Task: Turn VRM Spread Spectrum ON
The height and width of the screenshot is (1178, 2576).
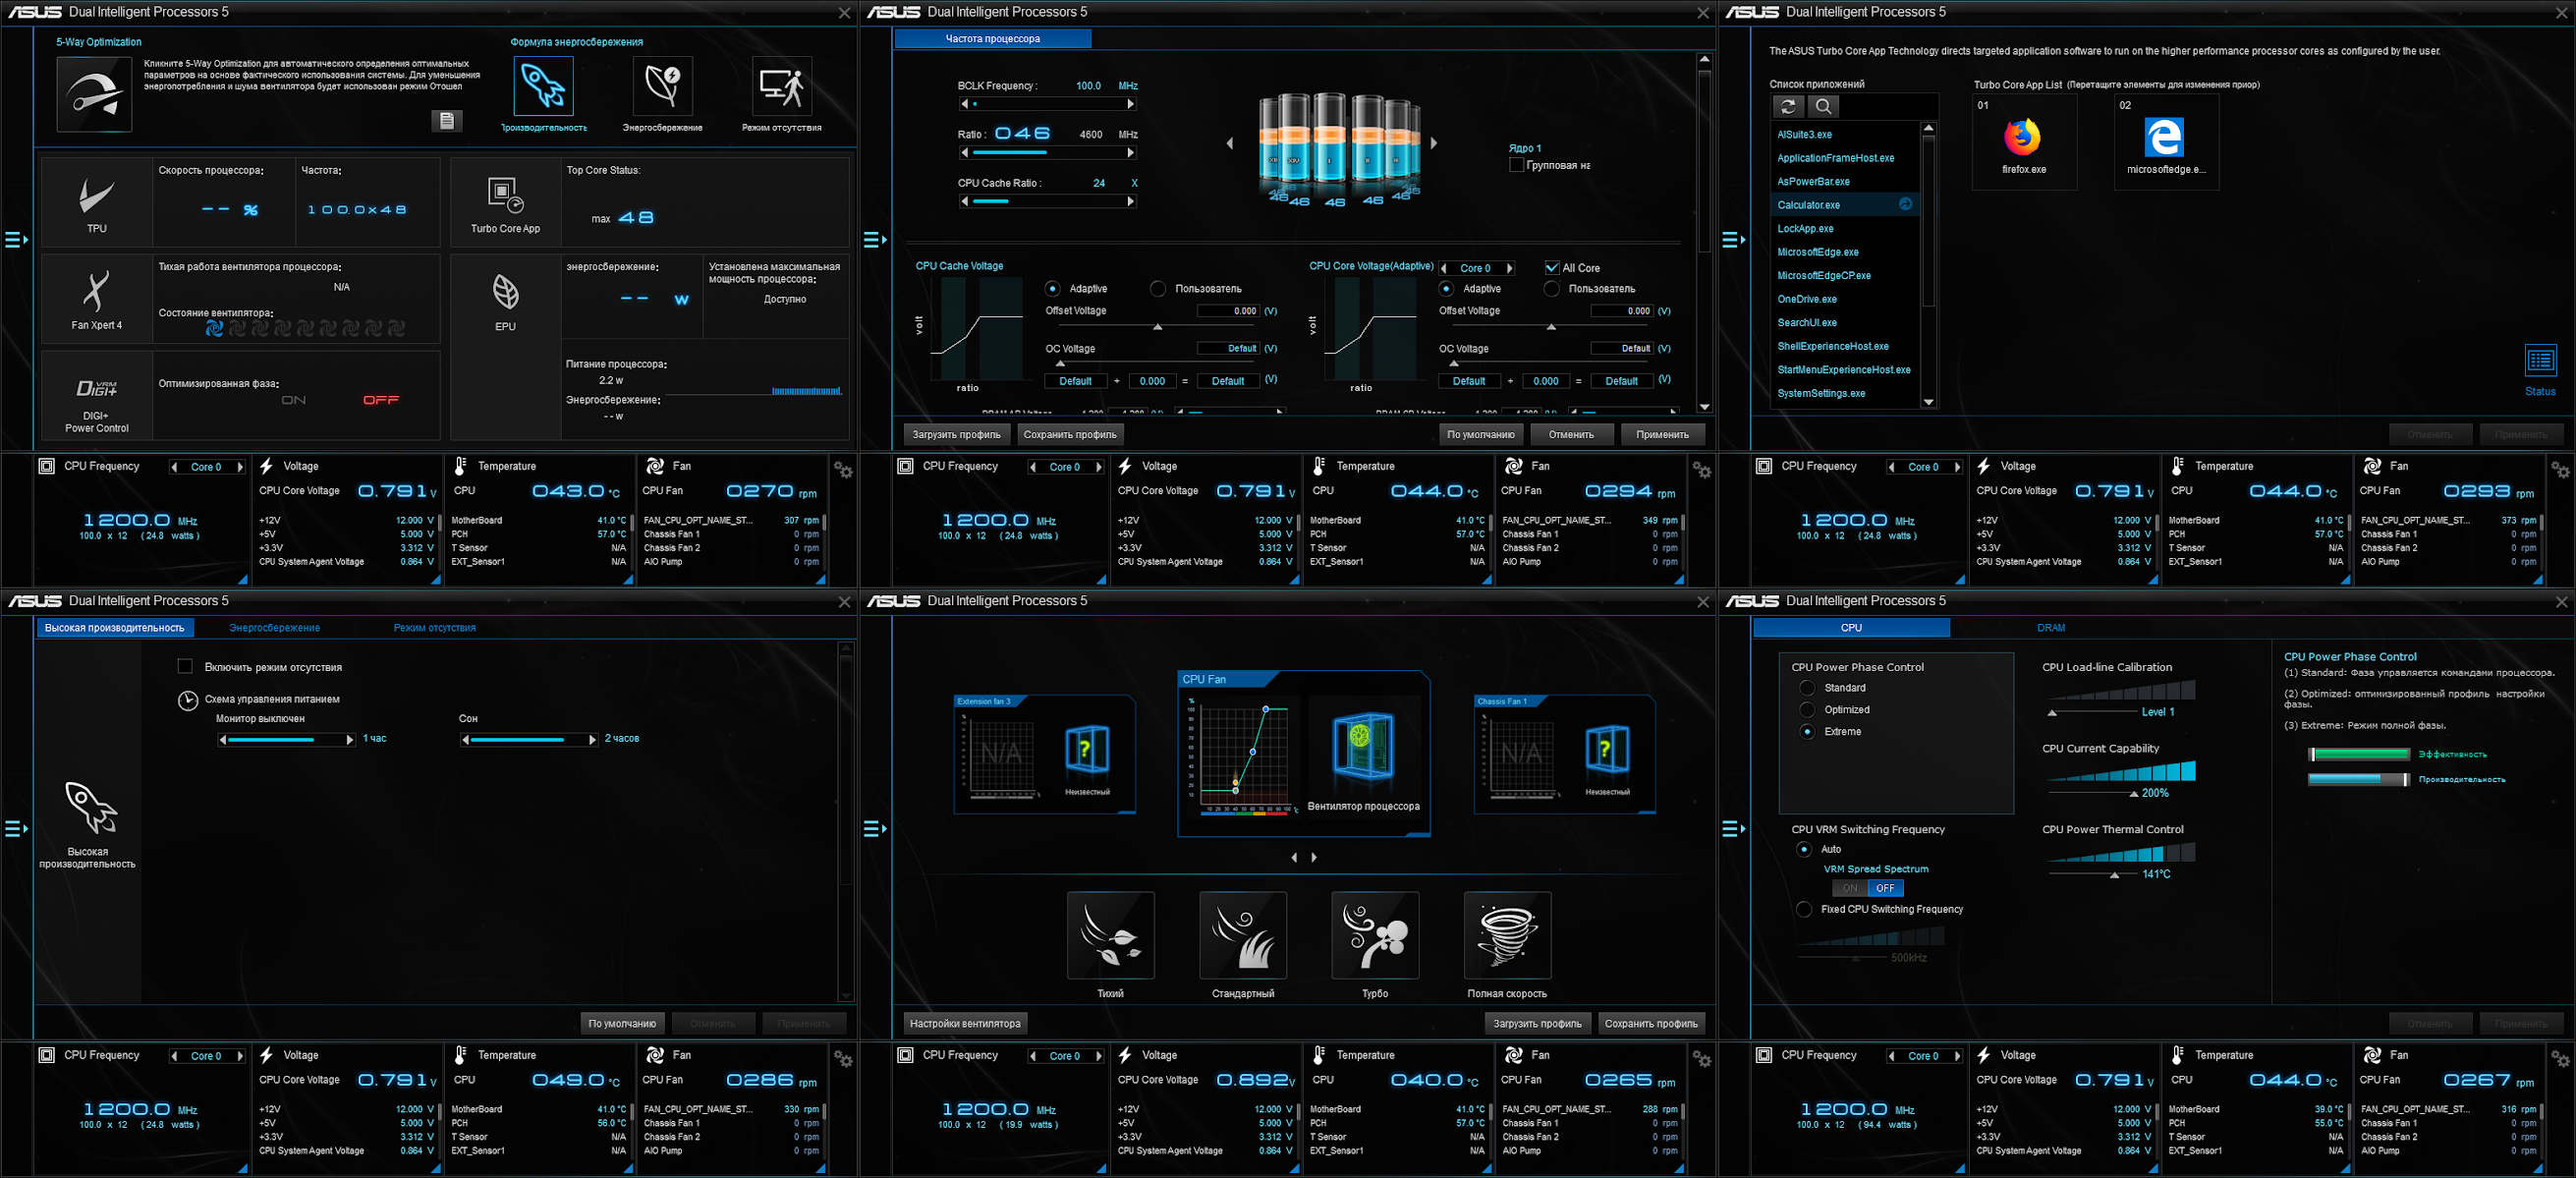Action: click(x=1849, y=888)
